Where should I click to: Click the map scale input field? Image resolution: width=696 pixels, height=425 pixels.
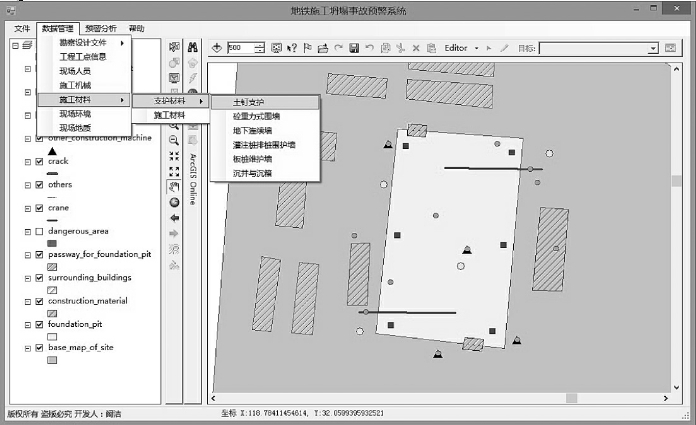[x=241, y=48]
